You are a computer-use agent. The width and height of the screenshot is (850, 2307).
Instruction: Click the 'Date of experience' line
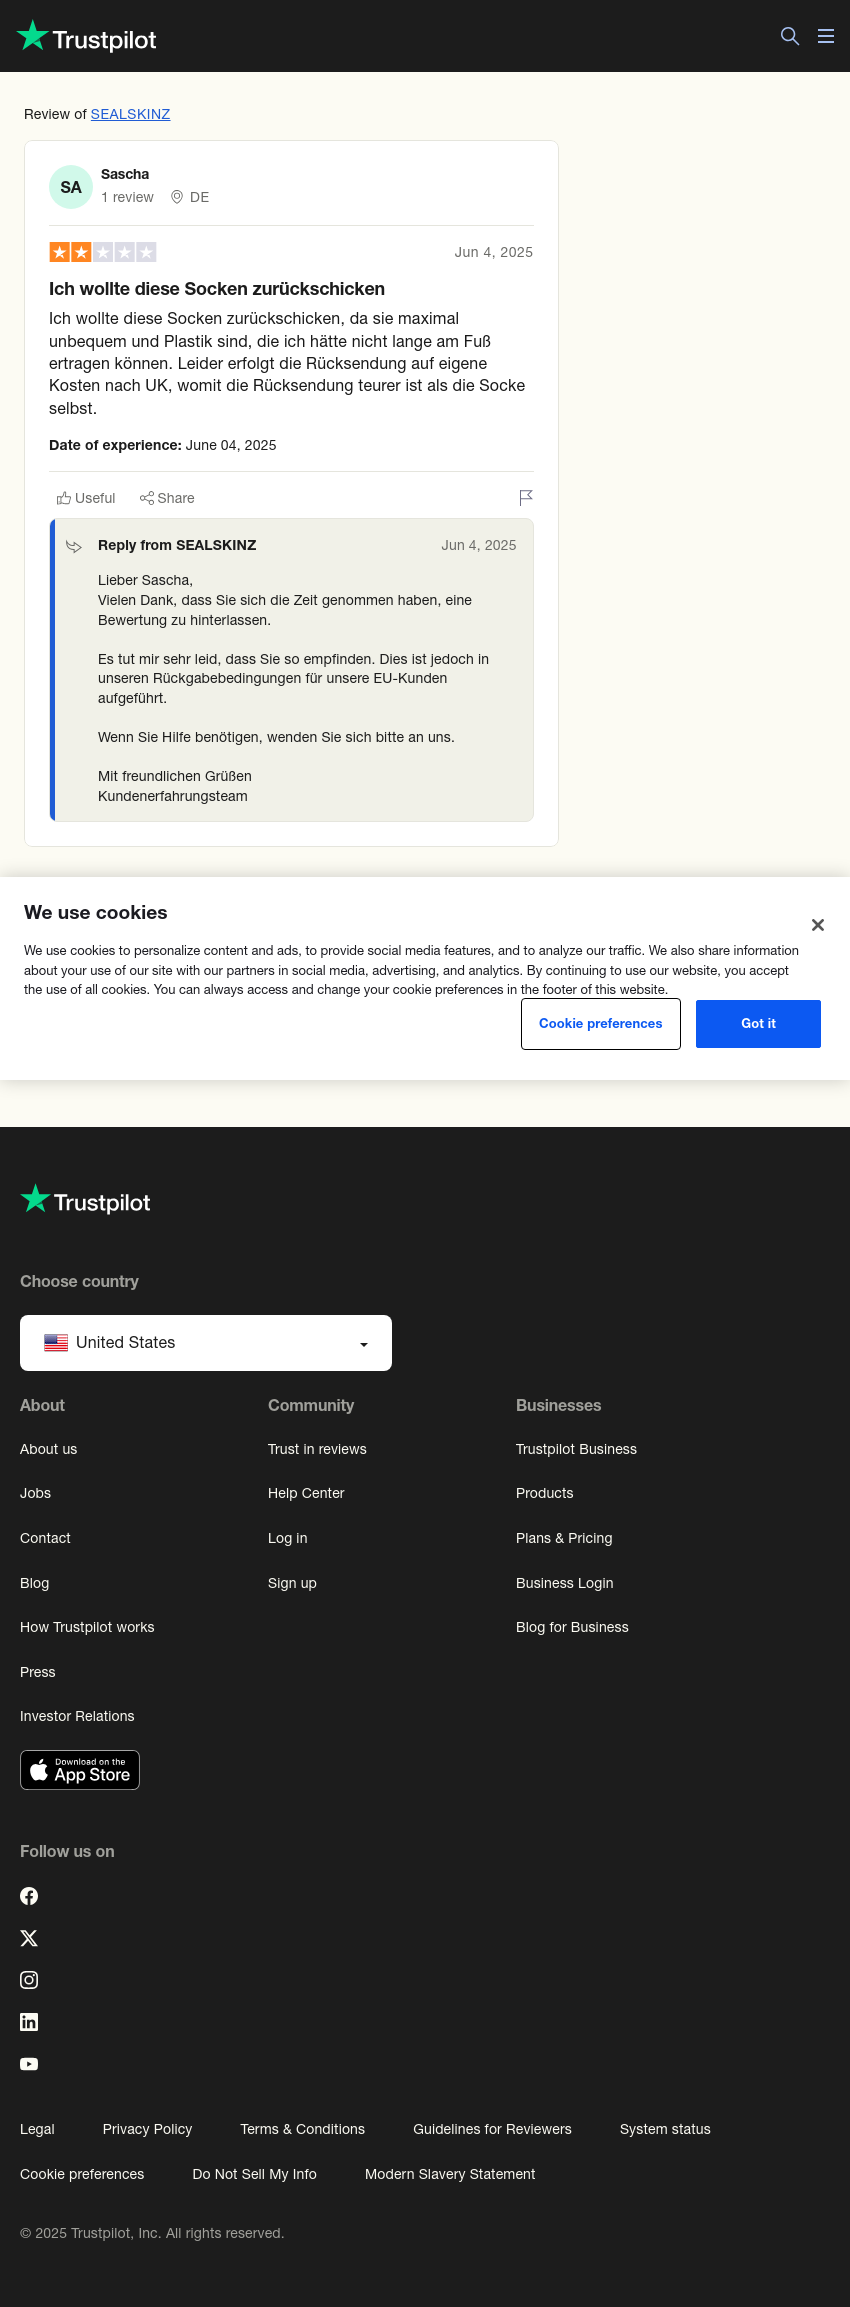click(x=163, y=445)
